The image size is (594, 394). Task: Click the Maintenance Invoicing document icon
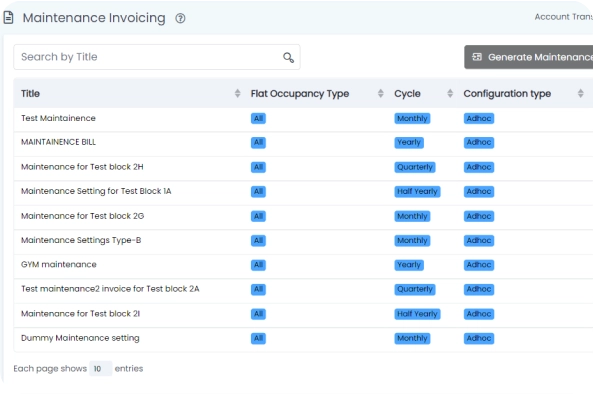(x=8, y=17)
